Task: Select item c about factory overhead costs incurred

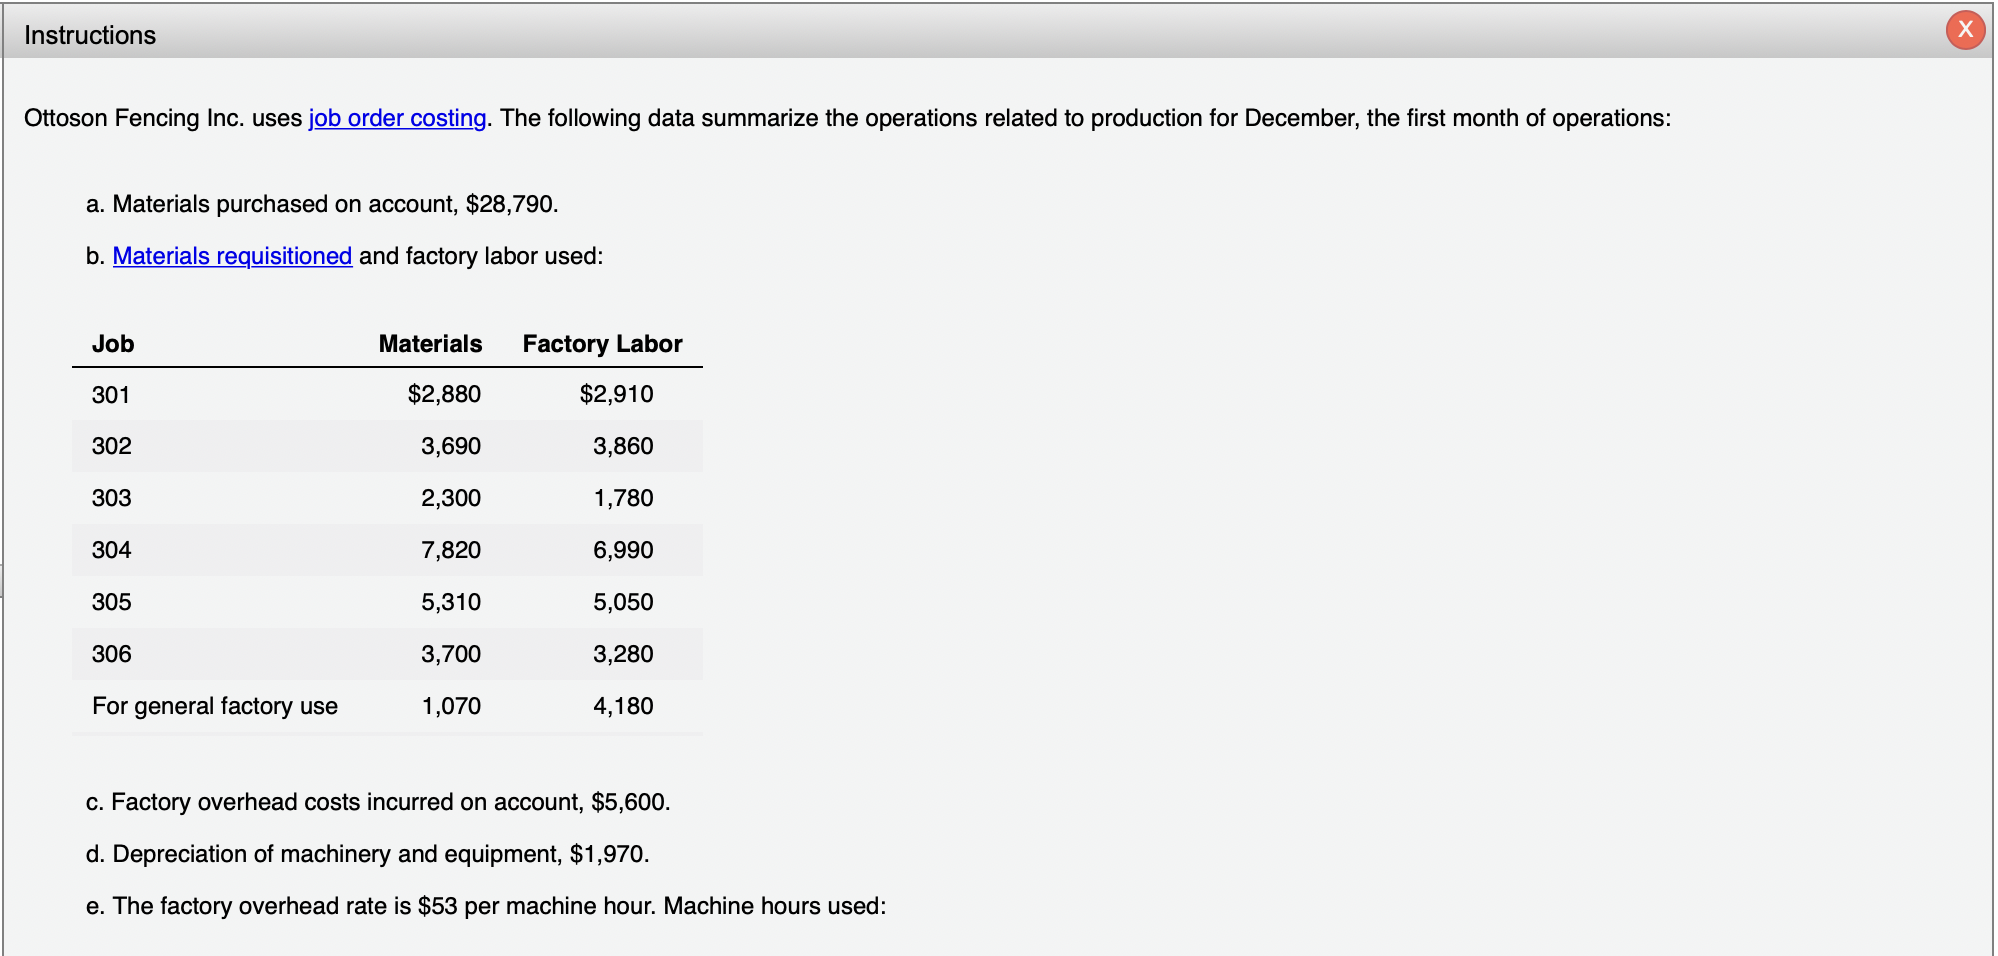Action: 378,801
